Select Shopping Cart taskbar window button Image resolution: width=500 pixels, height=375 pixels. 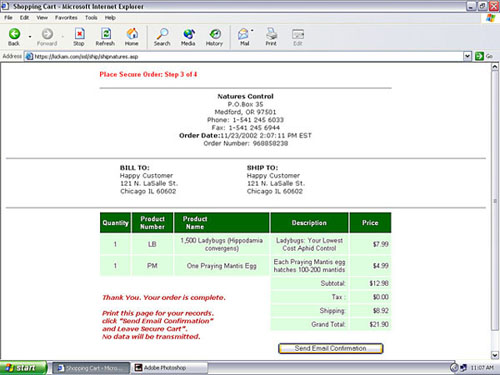pos(91,368)
